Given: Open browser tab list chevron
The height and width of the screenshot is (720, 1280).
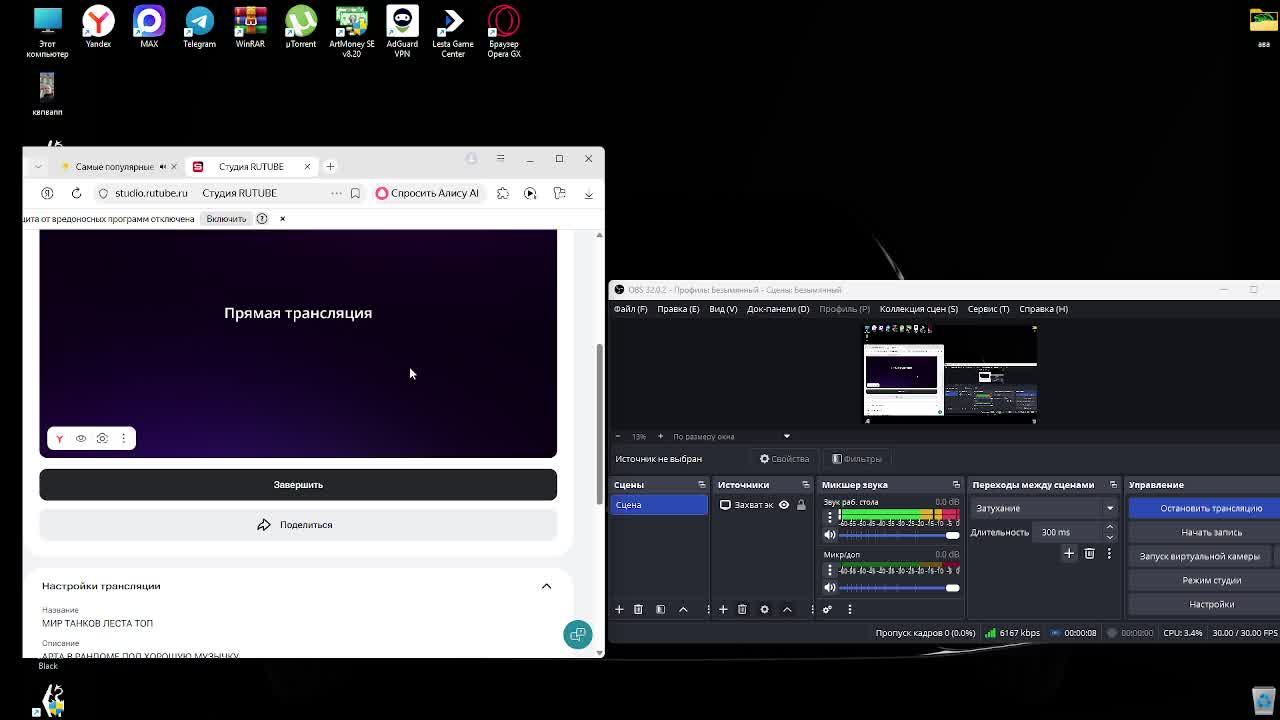Looking at the screenshot, I should pyautogui.click(x=38, y=167).
